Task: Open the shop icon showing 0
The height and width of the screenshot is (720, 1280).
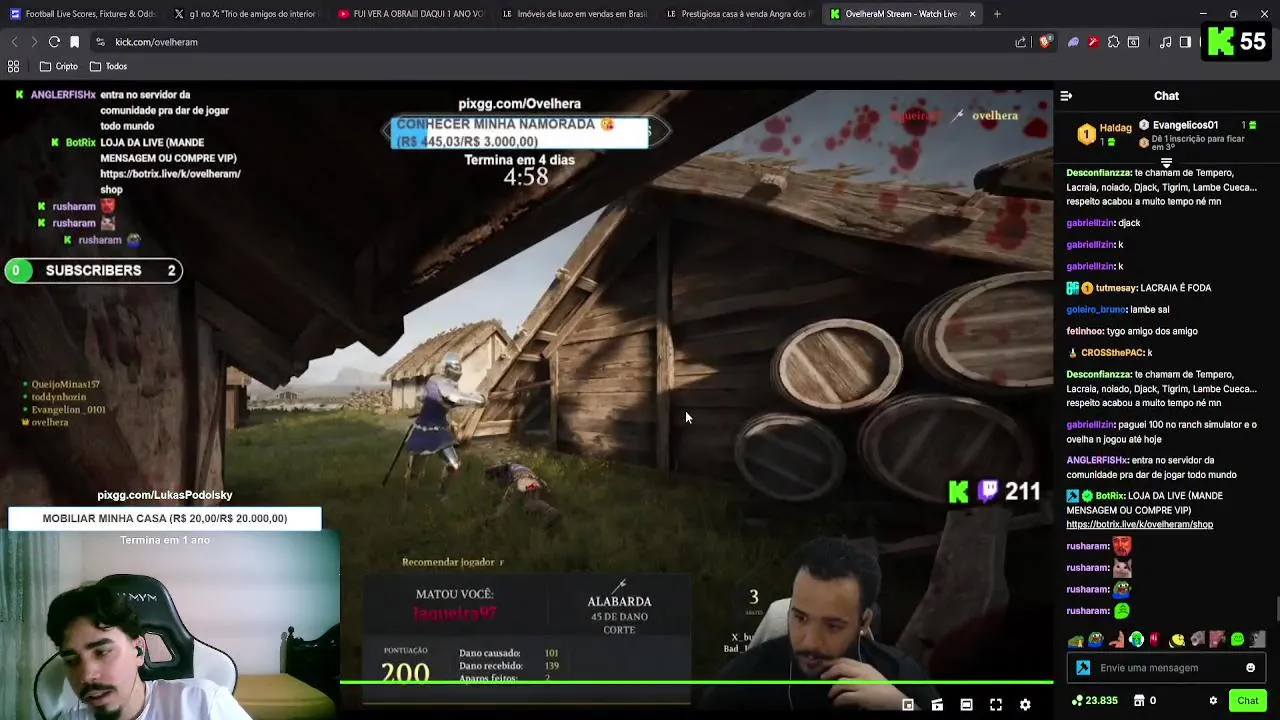Action: pos(1145,701)
